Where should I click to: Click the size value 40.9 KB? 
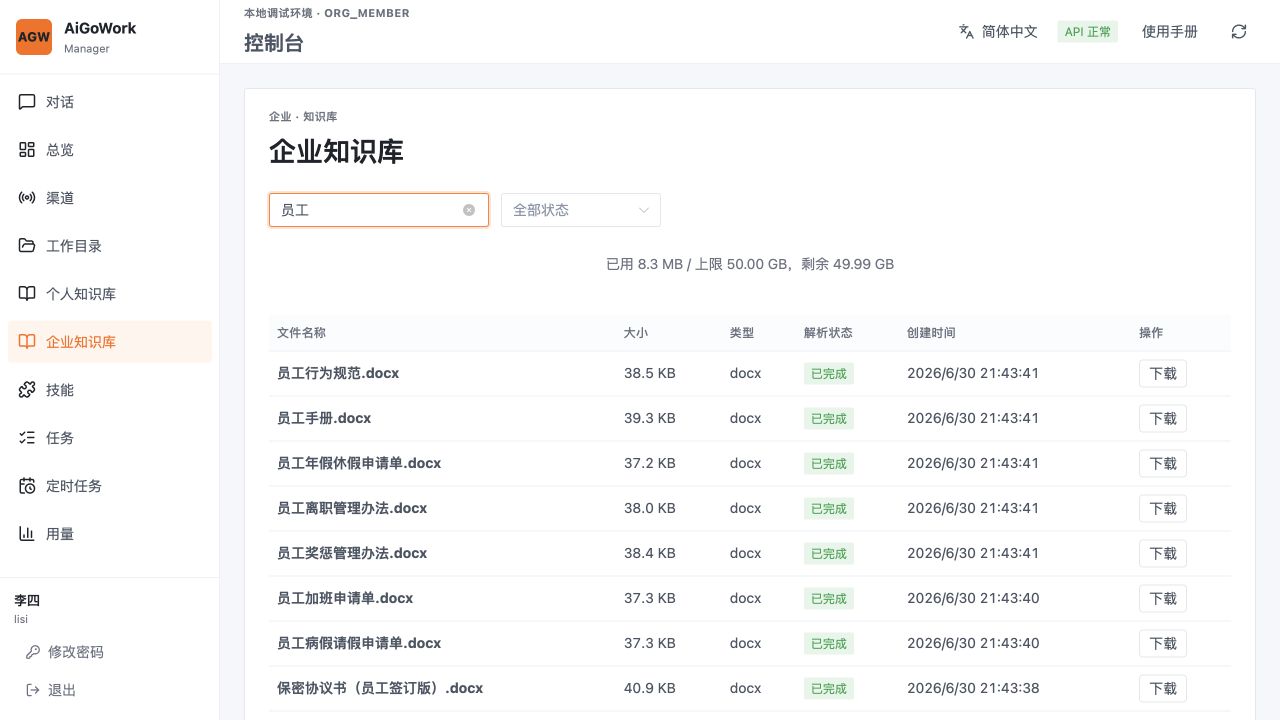point(650,688)
